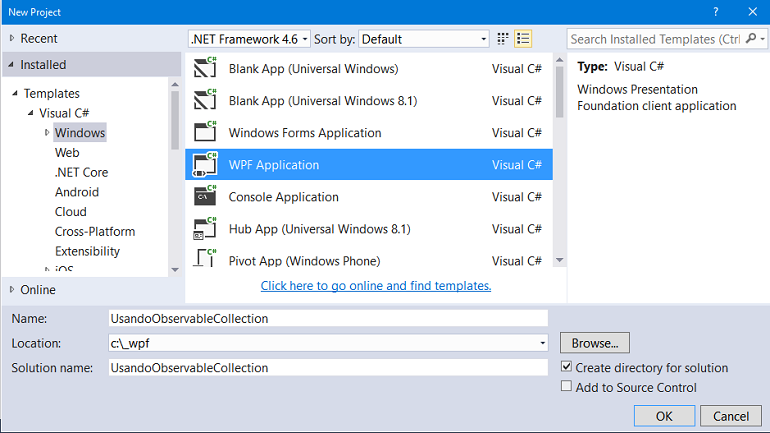Click the category tree scroll up arrow
The width and height of the screenshot is (770, 433).
pos(175,84)
